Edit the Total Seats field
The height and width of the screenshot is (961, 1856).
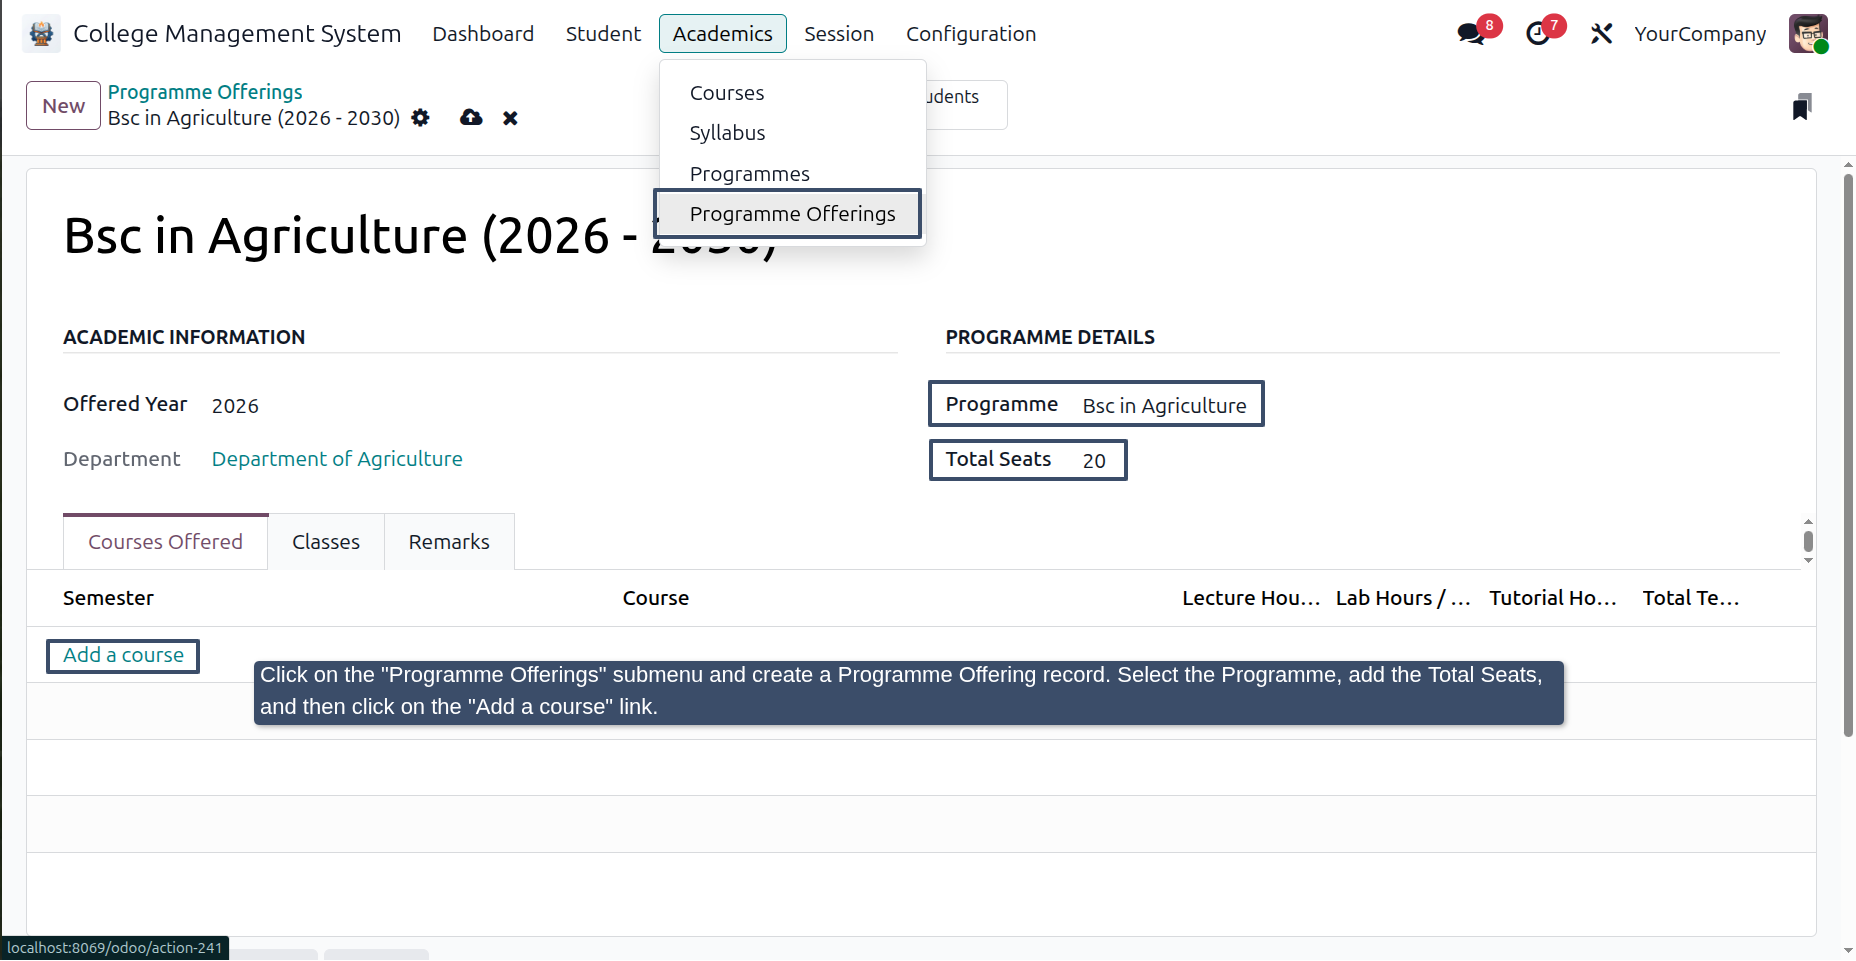click(x=1094, y=461)
